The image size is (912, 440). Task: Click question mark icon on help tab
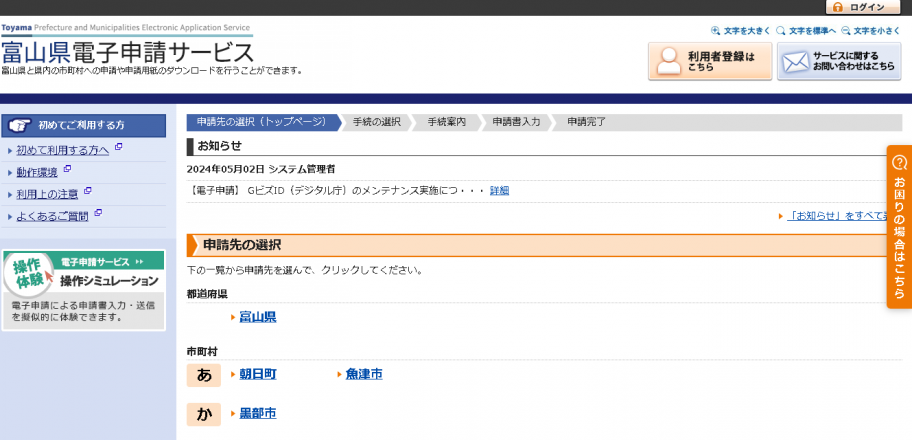click(899, 162)
